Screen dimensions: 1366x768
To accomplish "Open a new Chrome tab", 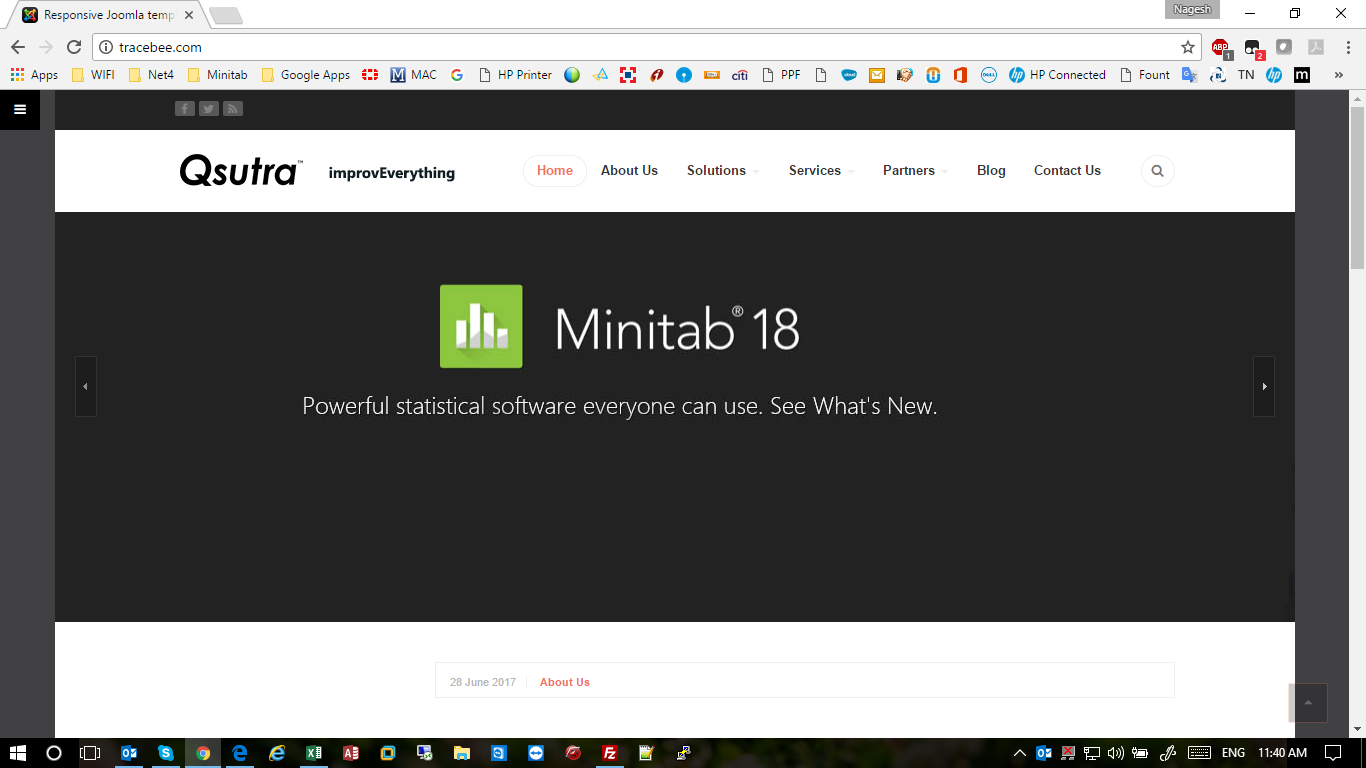I will (x=226, y=16).
